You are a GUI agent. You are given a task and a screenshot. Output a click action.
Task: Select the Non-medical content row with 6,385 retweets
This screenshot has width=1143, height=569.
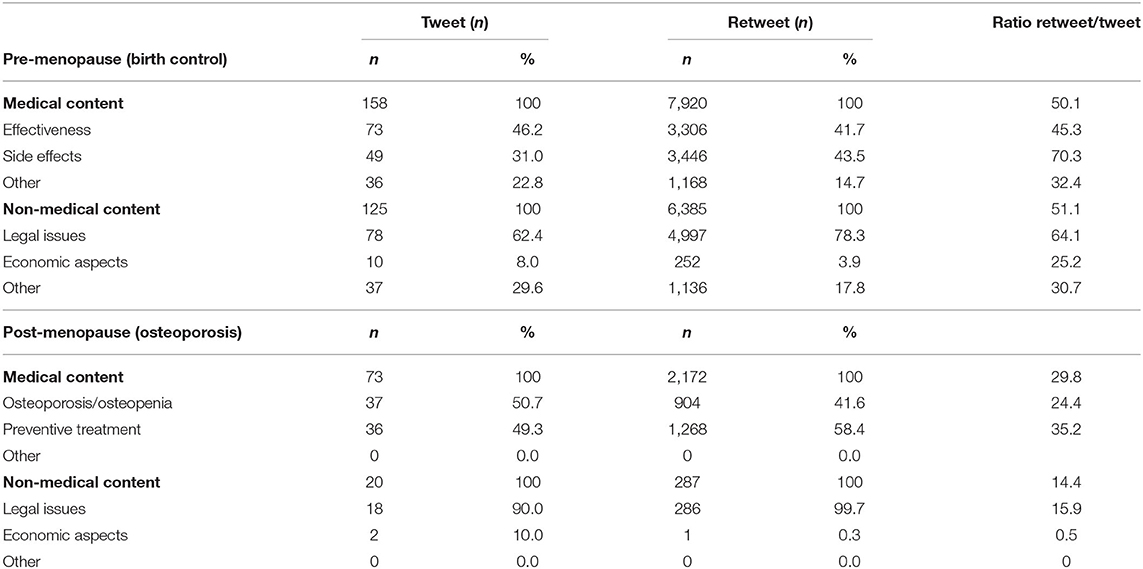(572, 209)
